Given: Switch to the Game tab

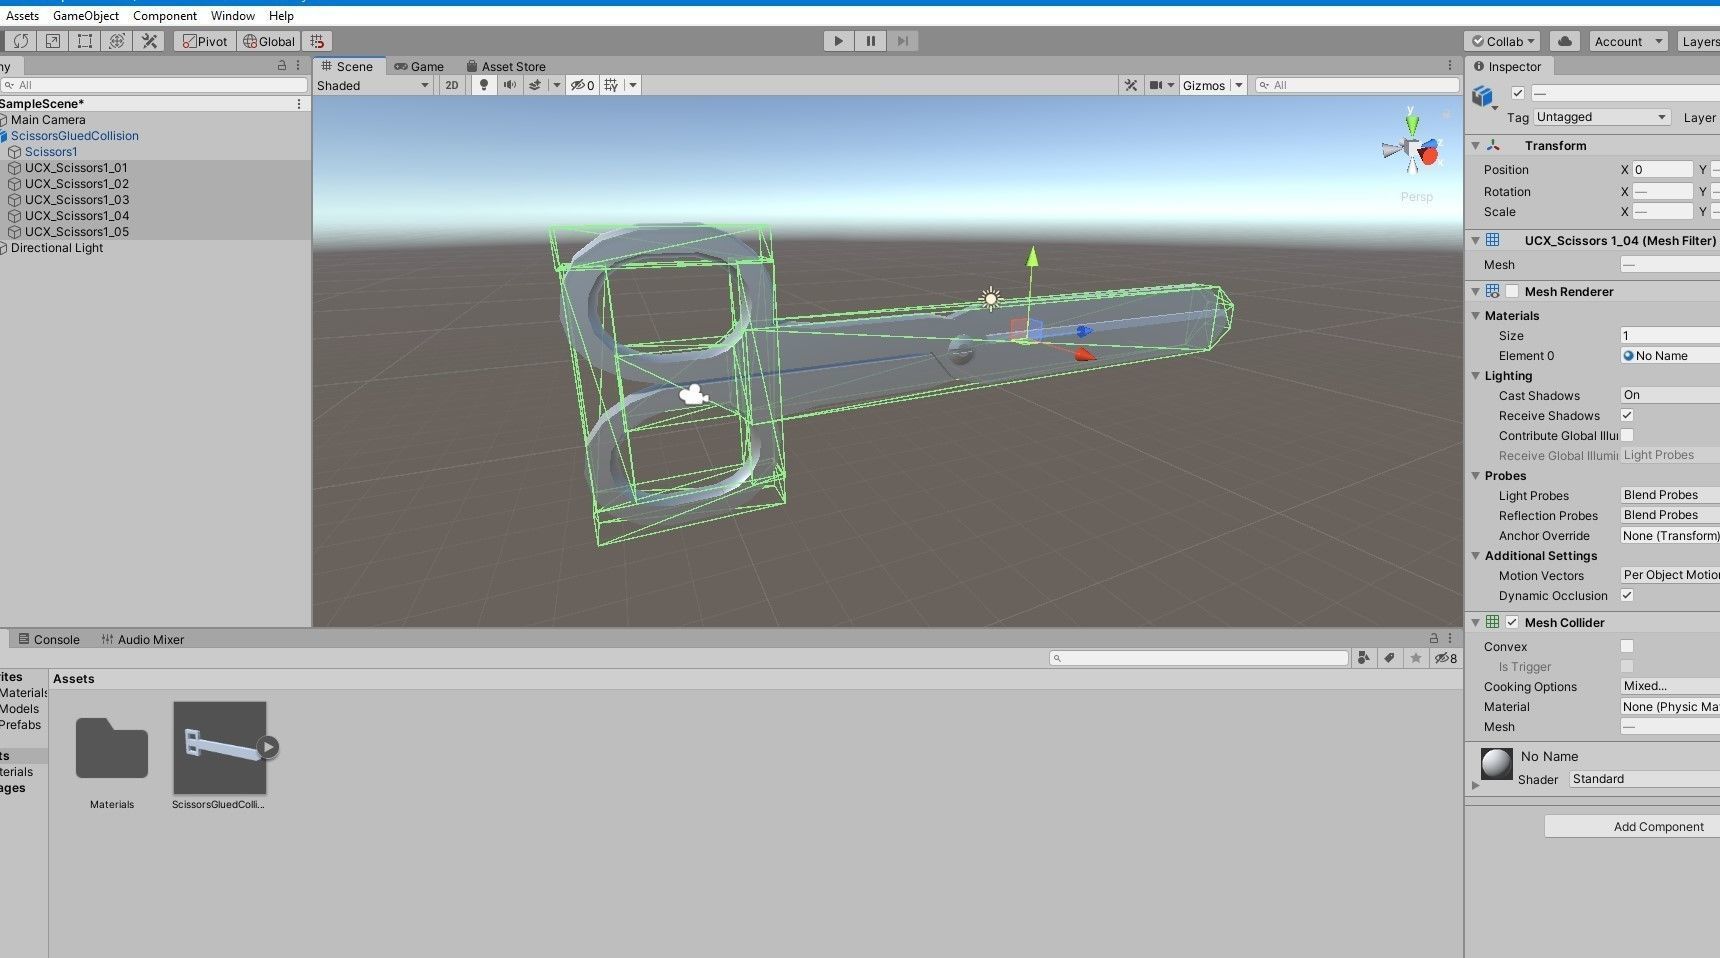Looking at the screenshot, I should pos(419,66).
